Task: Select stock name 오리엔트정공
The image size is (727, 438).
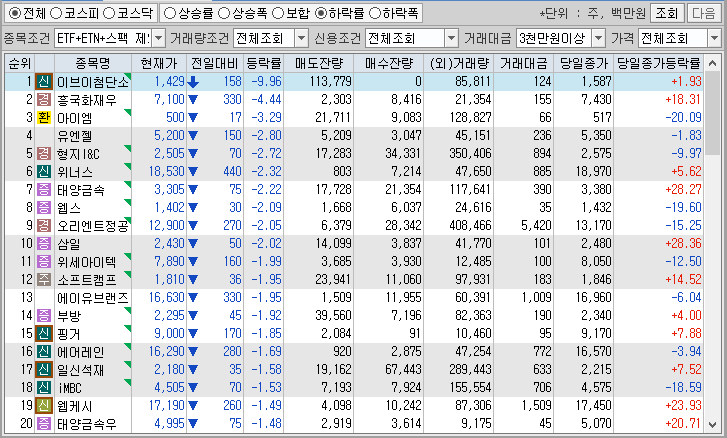Action: (x=93, y=226)
